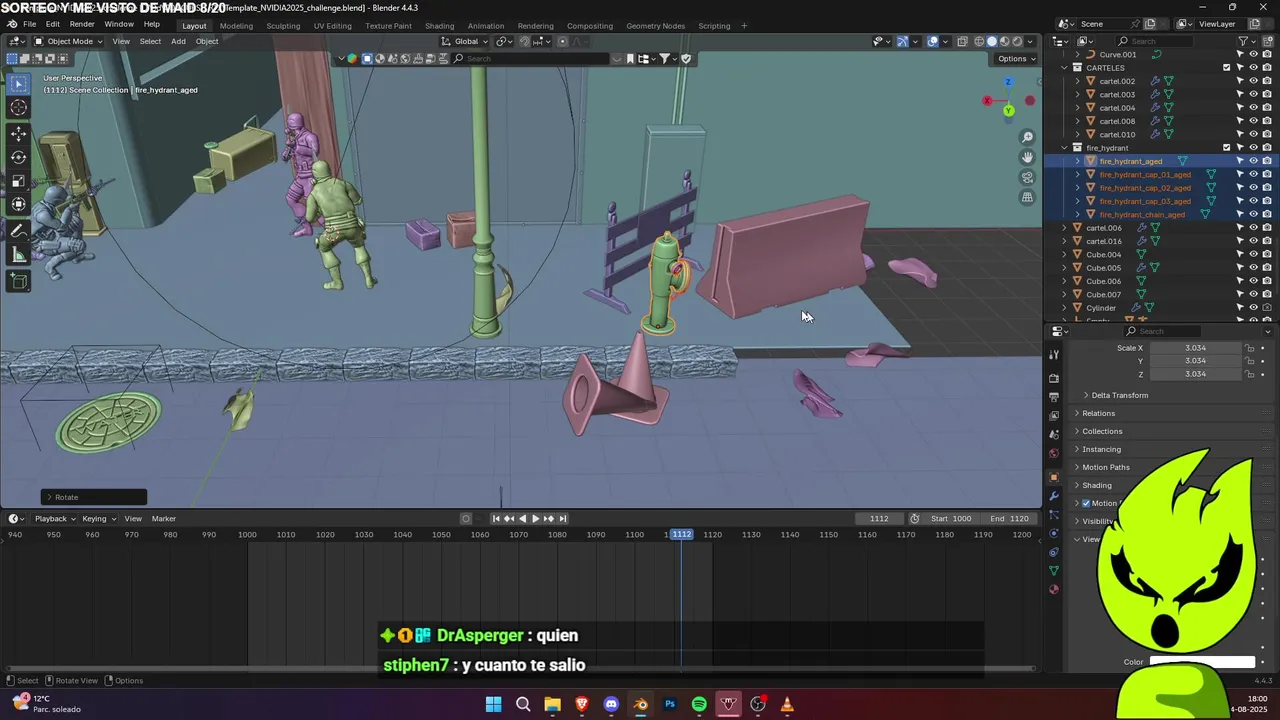The height and width of the screenshot is (720, 1280).
Task: Switch to the Shading workspace tab
Action: [x=439, y=26]
